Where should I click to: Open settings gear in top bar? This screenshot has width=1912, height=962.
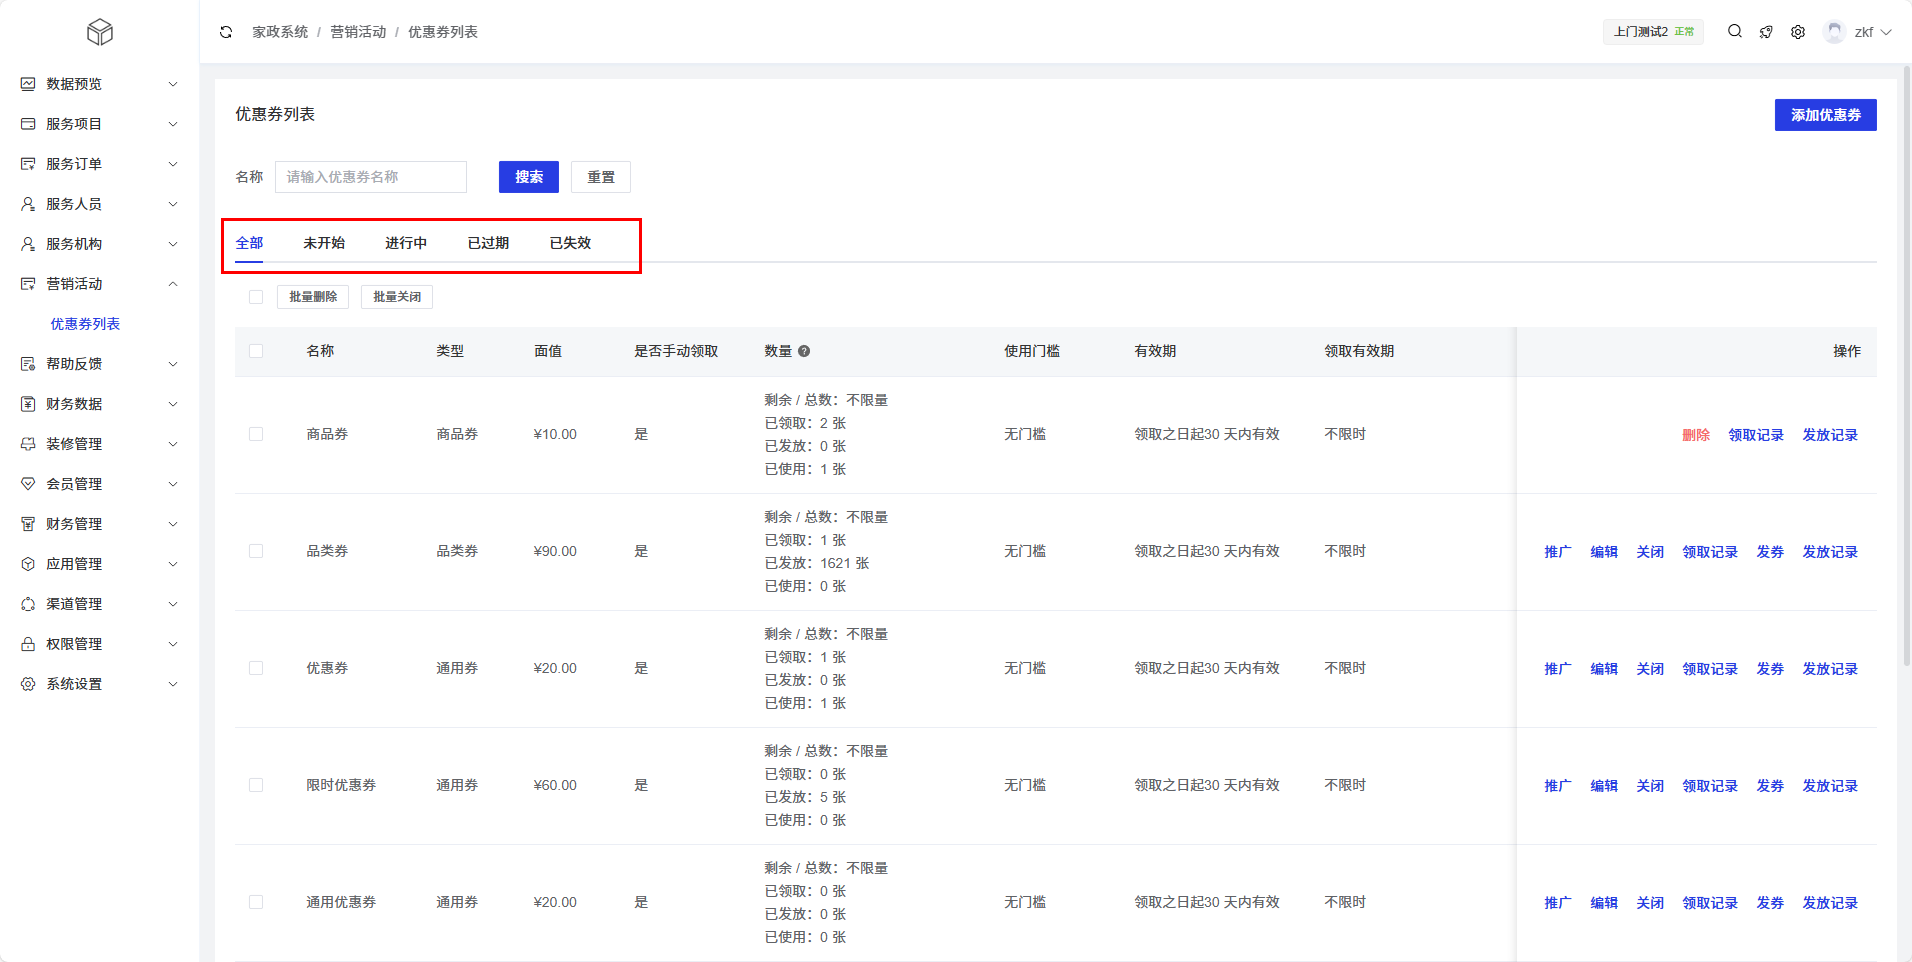coord(1798,32)
